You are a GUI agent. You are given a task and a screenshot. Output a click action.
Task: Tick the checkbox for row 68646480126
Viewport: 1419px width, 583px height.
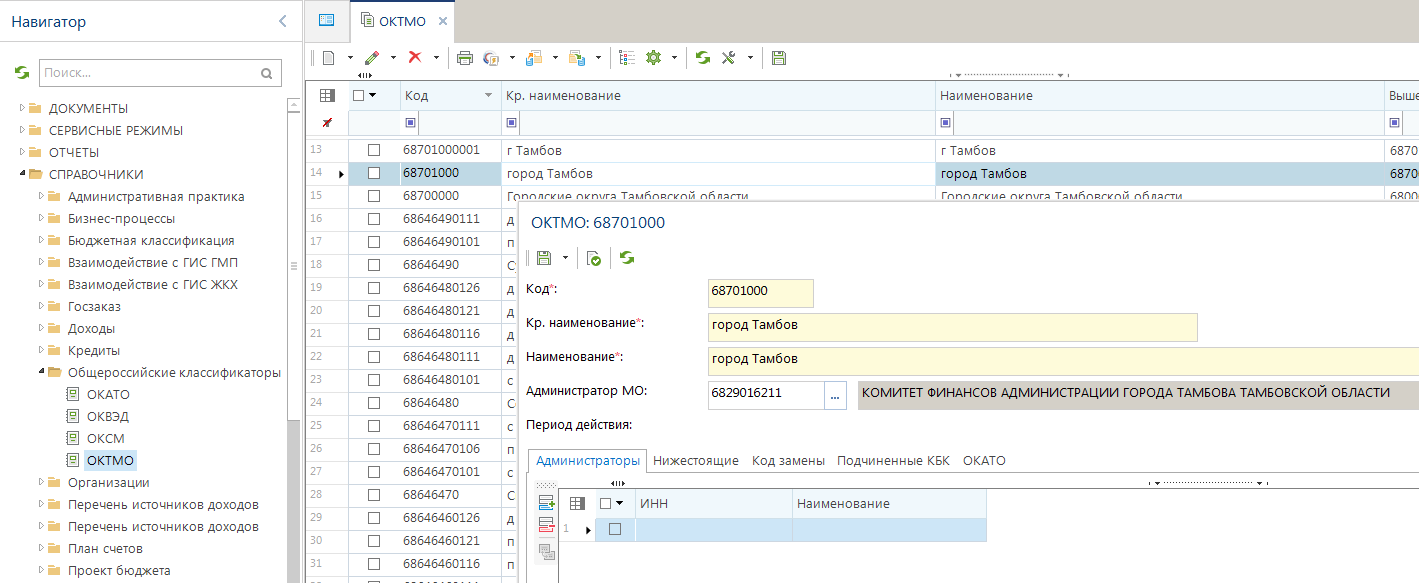pyautogui.click(x=374, y=288)
